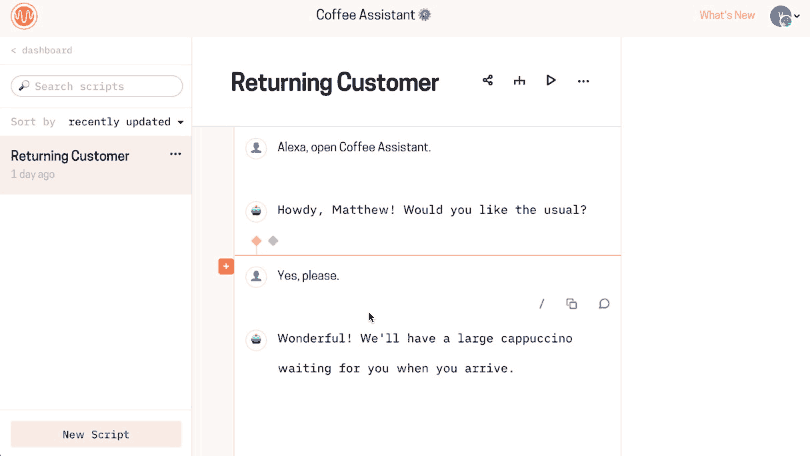The width and height of the screenshot is (810, 456).
Task: Click the orange plus add-line button
Action: (226, 266)
